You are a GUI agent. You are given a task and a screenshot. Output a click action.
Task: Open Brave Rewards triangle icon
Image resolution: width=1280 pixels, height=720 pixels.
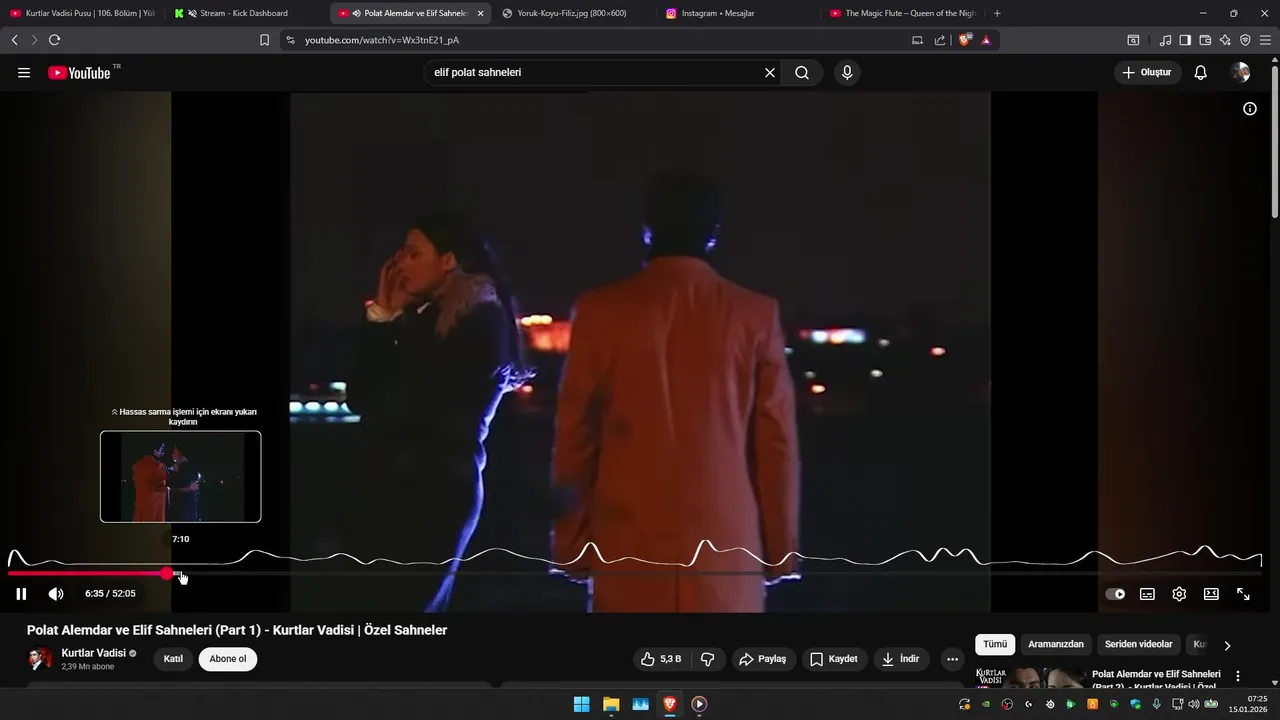point(986,40)
